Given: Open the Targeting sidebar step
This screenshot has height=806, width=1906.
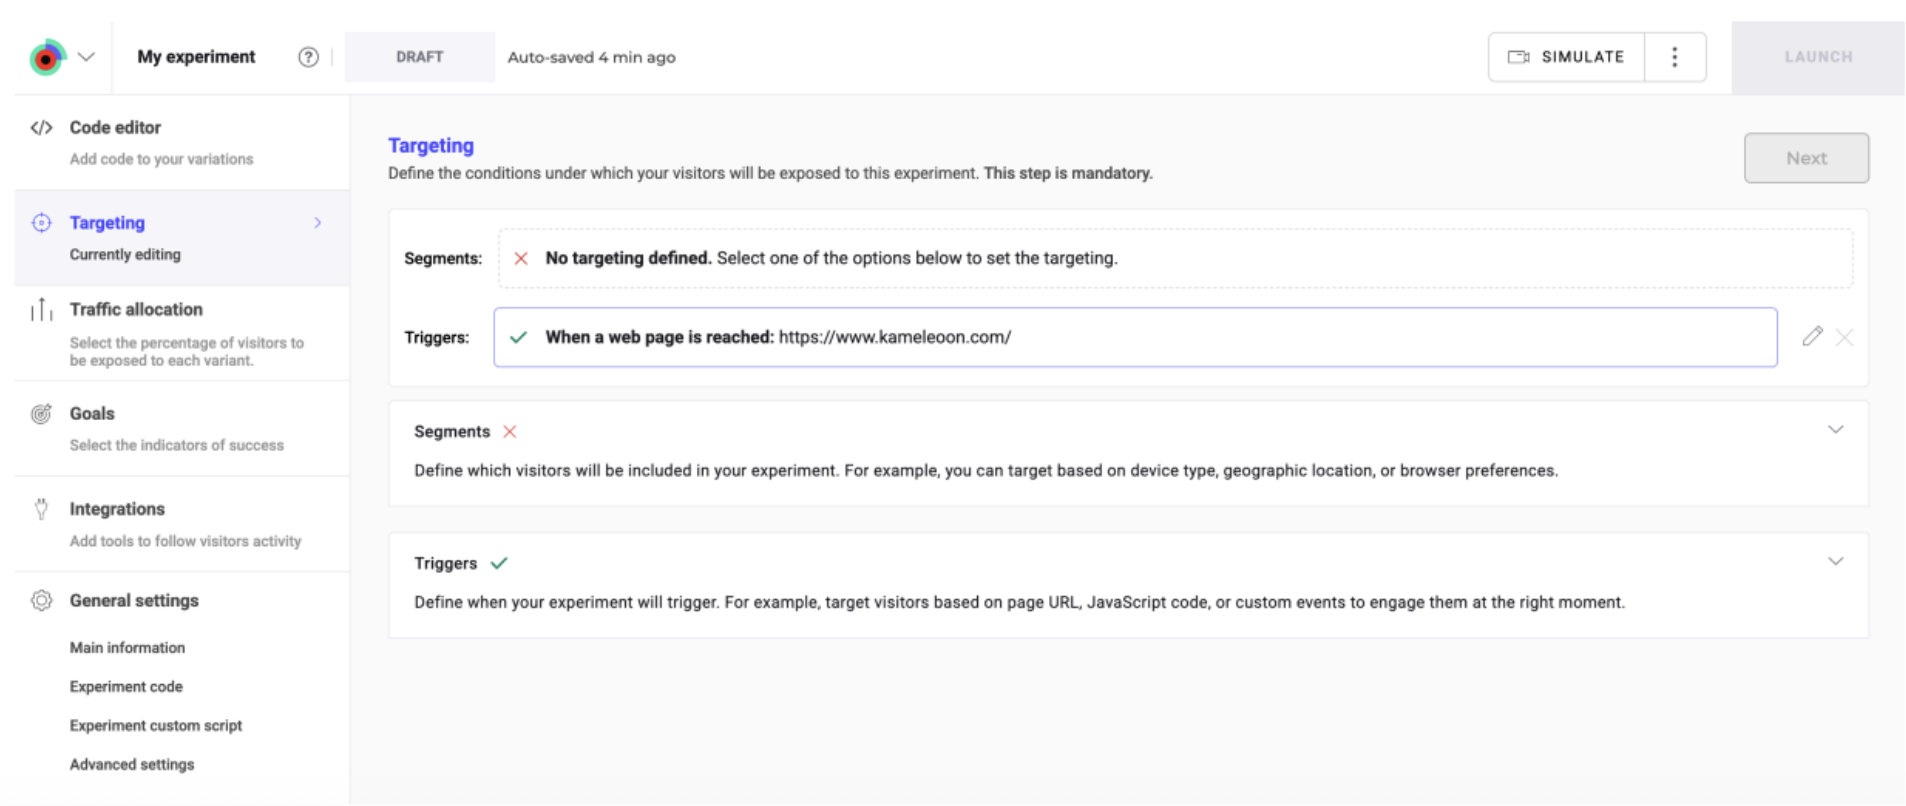Looking at the screenshot, I should pos(107,223).
